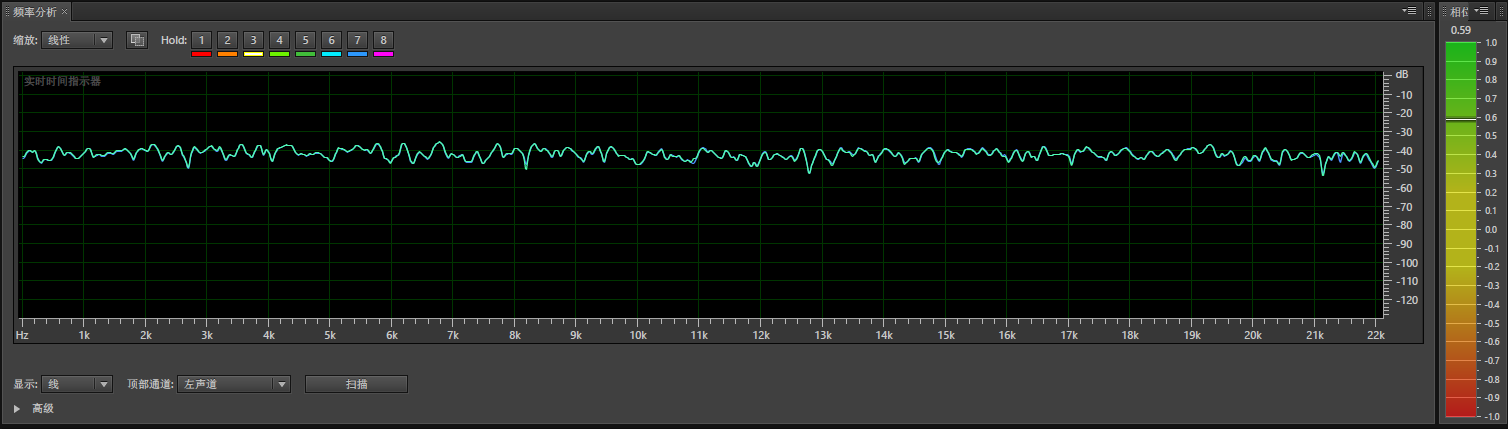The width and height of the screenshot is (1508, 429).
Task: Open the 频率分析 panel options menu
Action: point(1410,11)
